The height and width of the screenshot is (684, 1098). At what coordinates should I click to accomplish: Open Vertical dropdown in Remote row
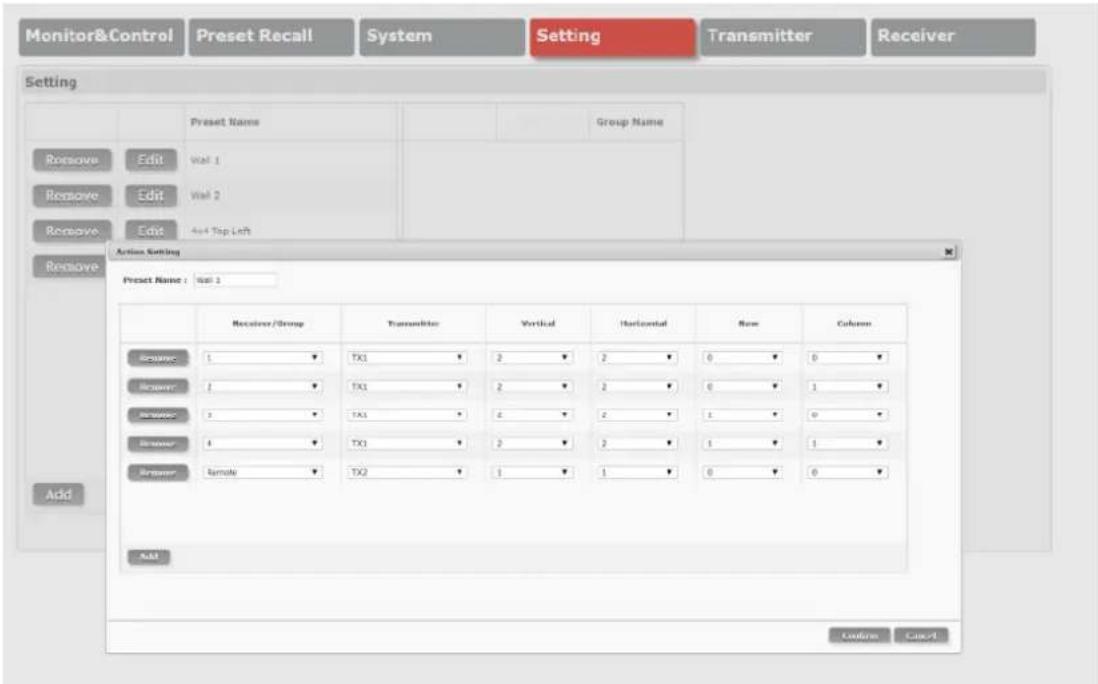click(533, 473)
